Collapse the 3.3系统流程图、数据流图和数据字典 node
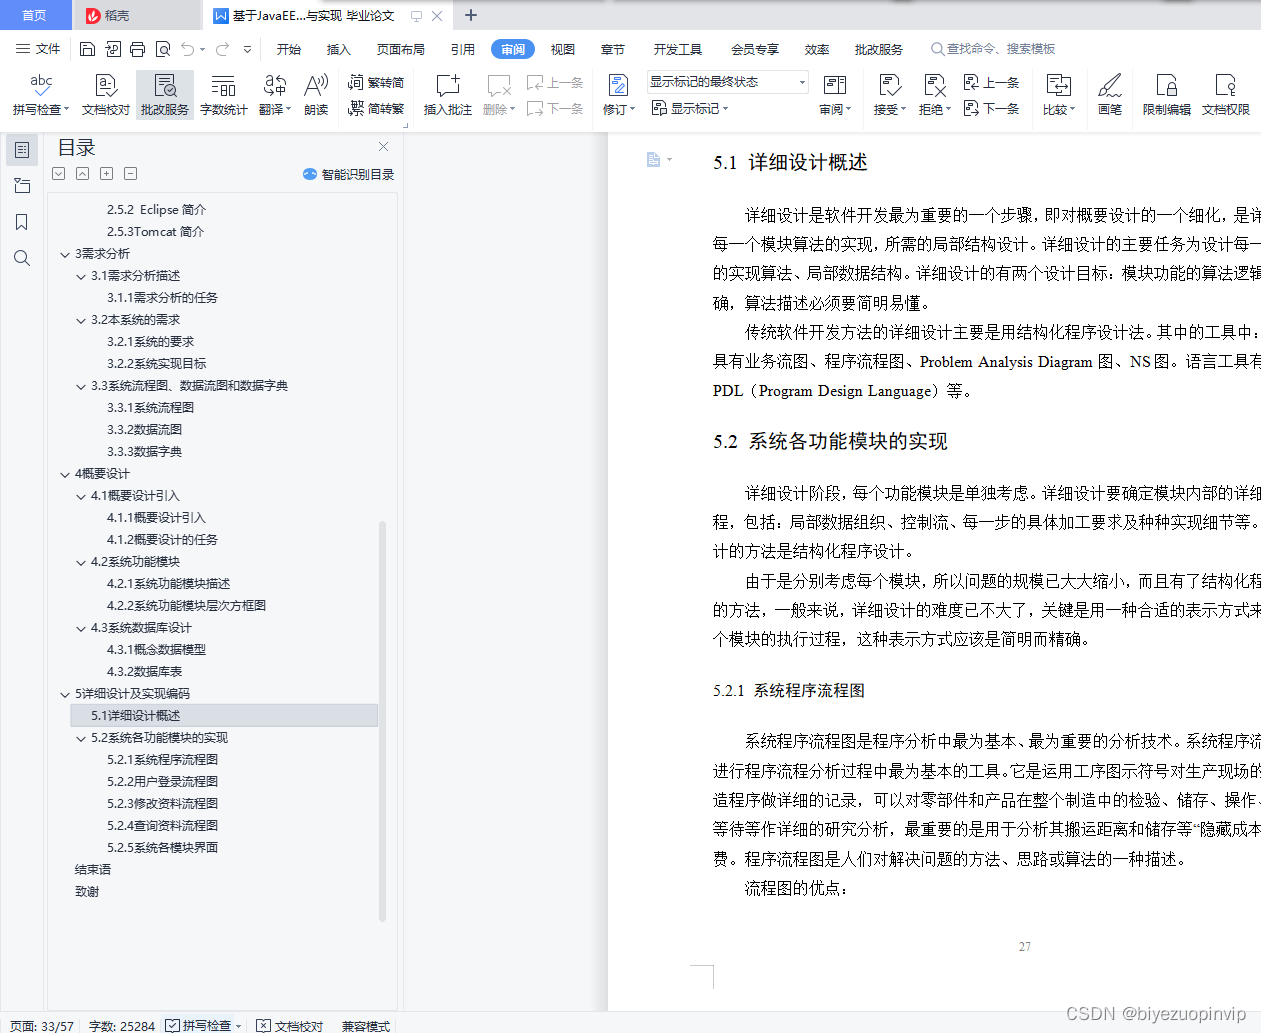Screen dimensions: 1261x1033 tap(81, 386)
